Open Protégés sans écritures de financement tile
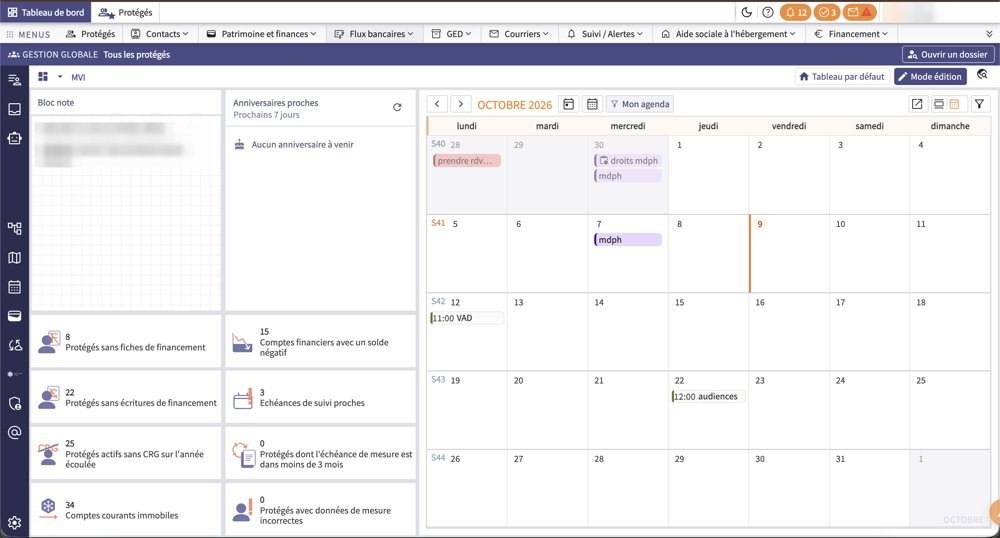The height and width of the screenshot is (538, 1000). click(126, 398)
